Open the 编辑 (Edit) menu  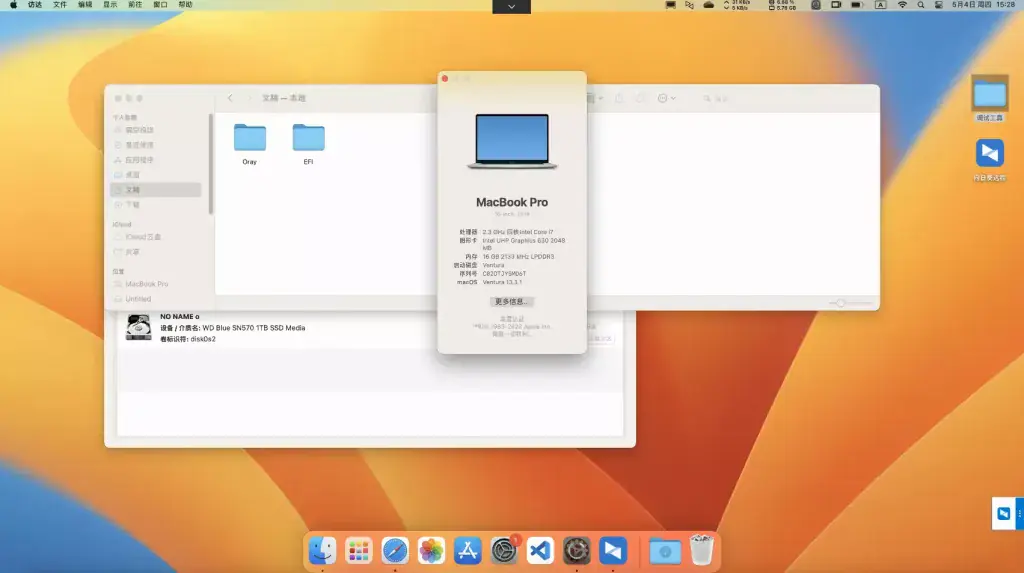click(x=85, y=5)
